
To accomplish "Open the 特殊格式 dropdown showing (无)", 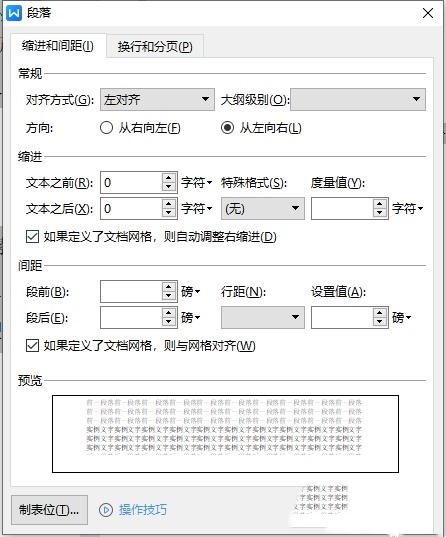I will click(x=263, y=208).
